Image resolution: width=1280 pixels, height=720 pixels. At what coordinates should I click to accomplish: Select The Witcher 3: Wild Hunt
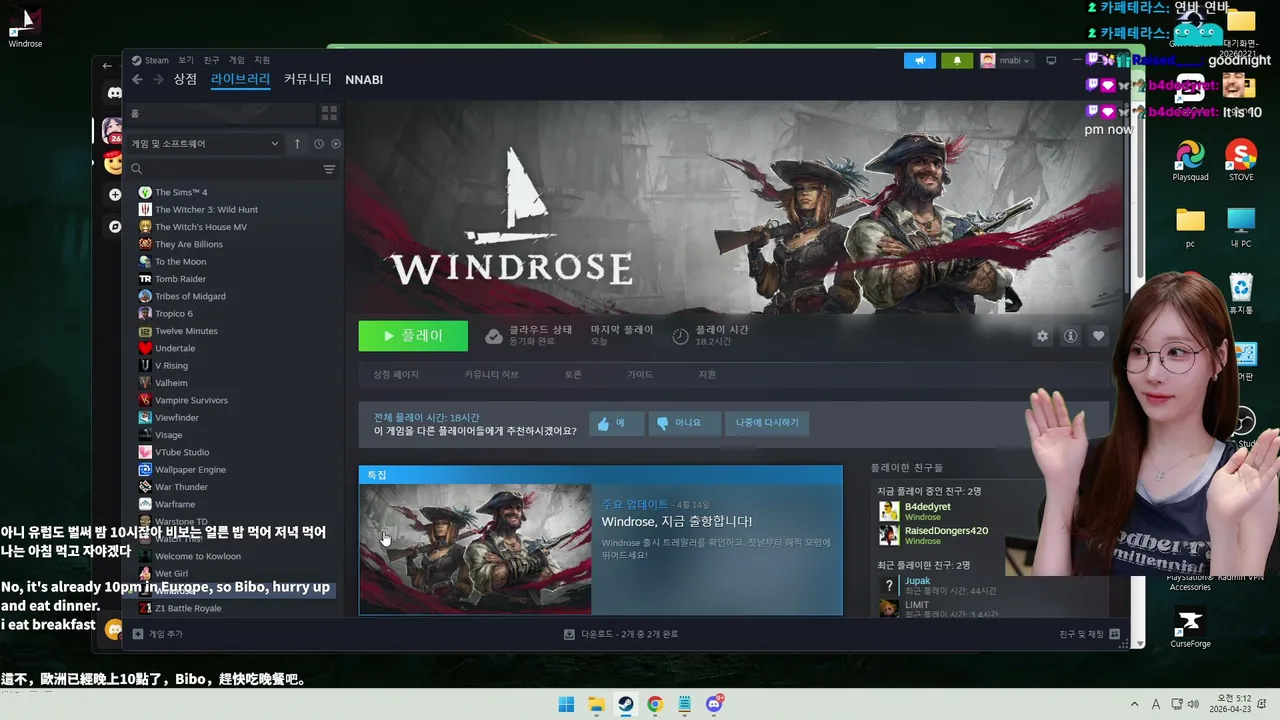click(206, 209)
